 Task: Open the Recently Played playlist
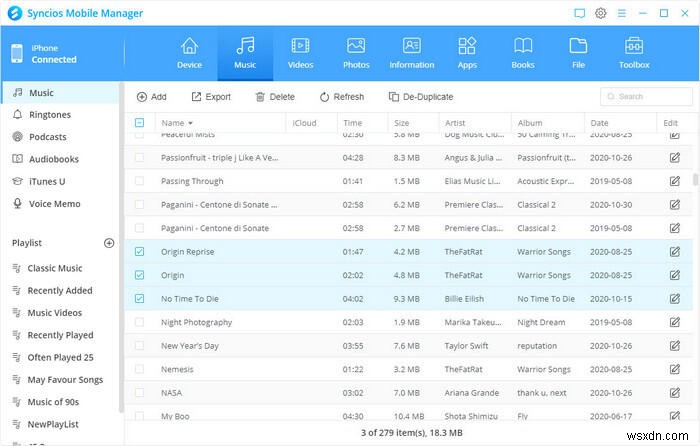(x=61, y=335)
